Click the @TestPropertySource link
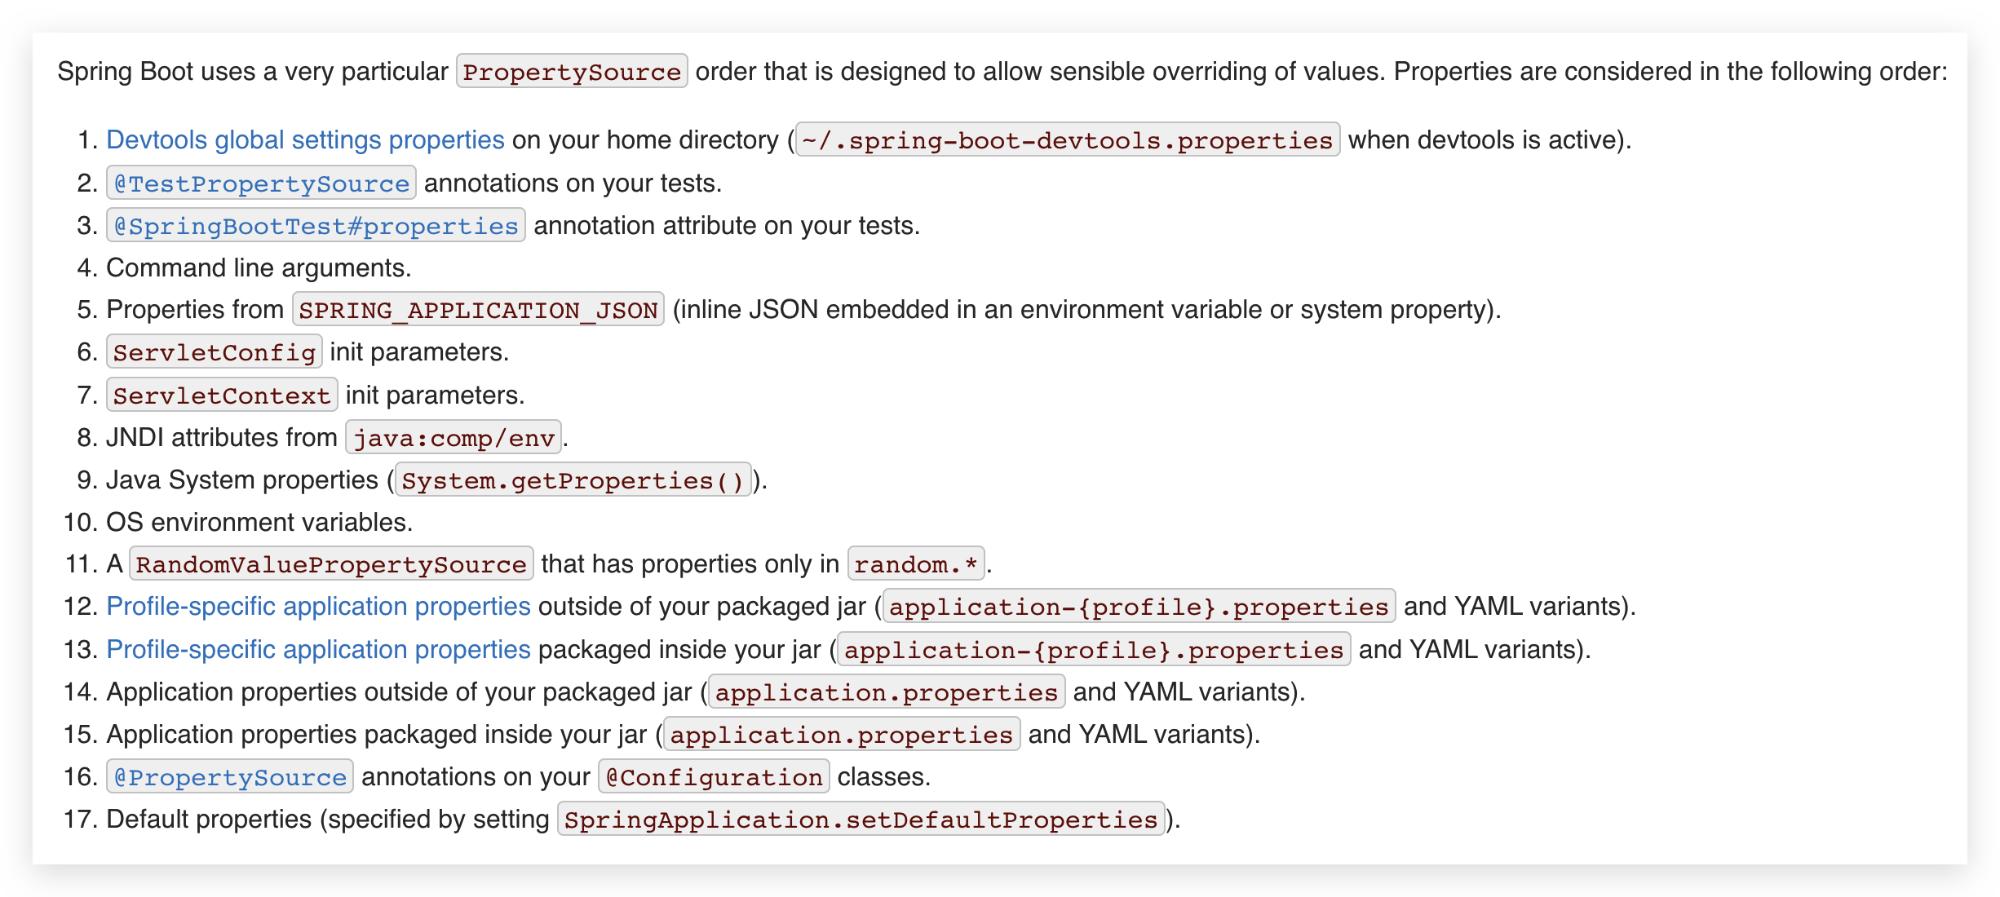This screenshot has width=2000, height=897. [261, 183]
